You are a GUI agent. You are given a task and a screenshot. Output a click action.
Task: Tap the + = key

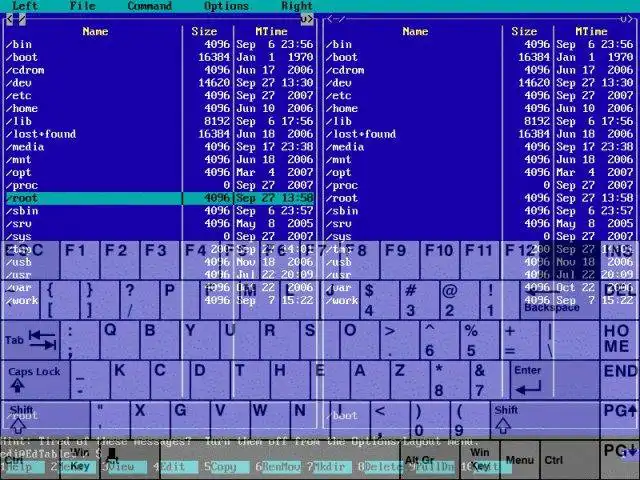click(520, 340)
